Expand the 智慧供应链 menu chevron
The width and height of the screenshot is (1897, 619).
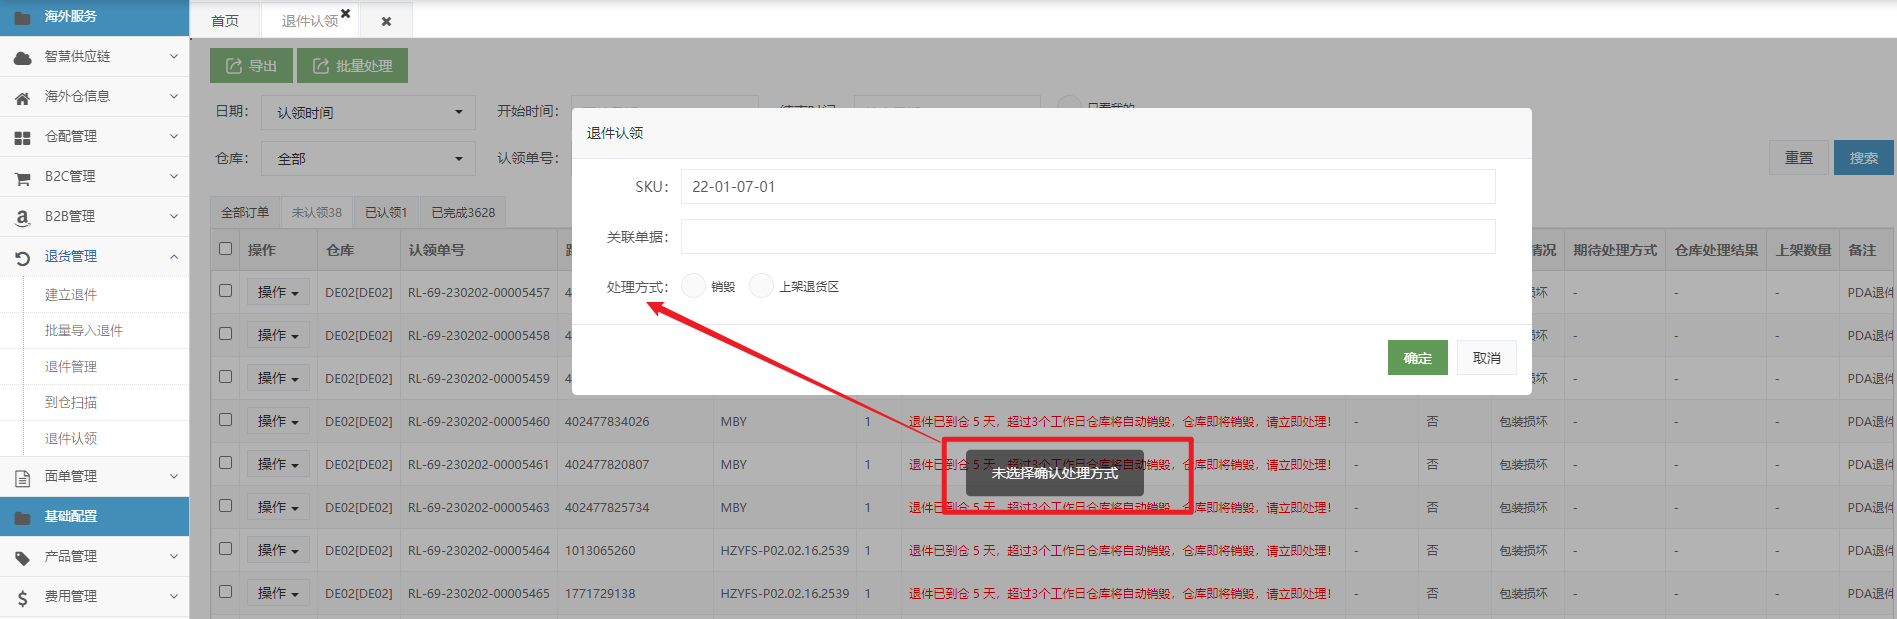pyautogui.click(x=173, y=57)
